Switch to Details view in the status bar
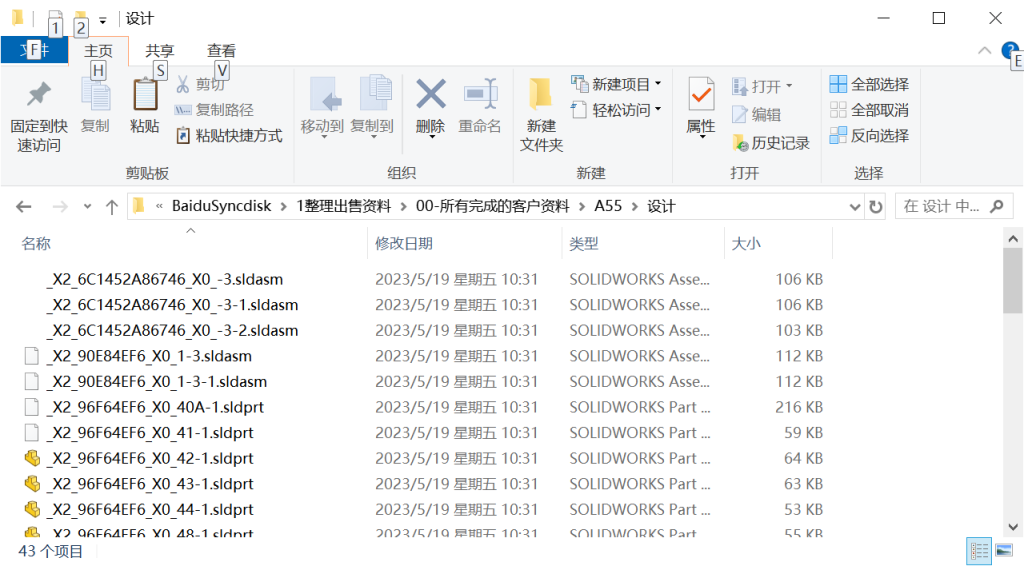The width and height of the screenshot is (1024, 566). click(x=979, y=551)
